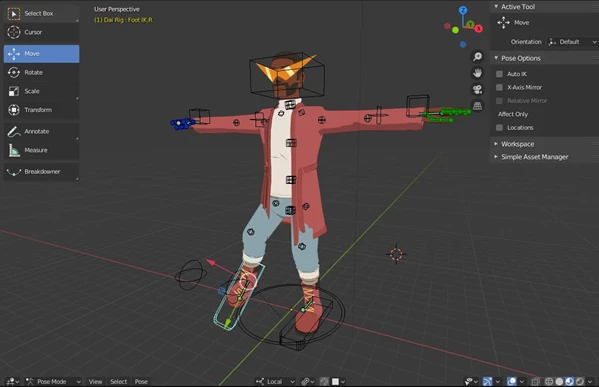Enable Auto IK checkbox

[499, 74]
